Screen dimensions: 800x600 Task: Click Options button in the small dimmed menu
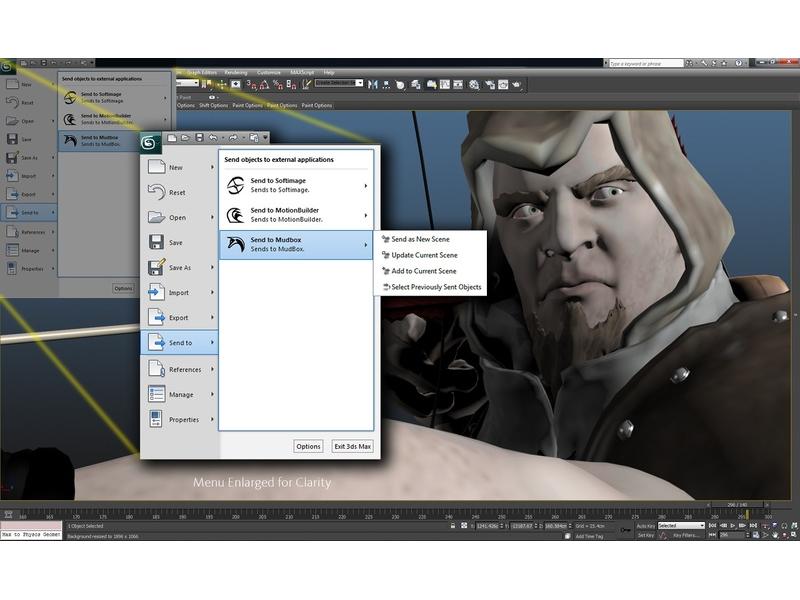[123, 288]
